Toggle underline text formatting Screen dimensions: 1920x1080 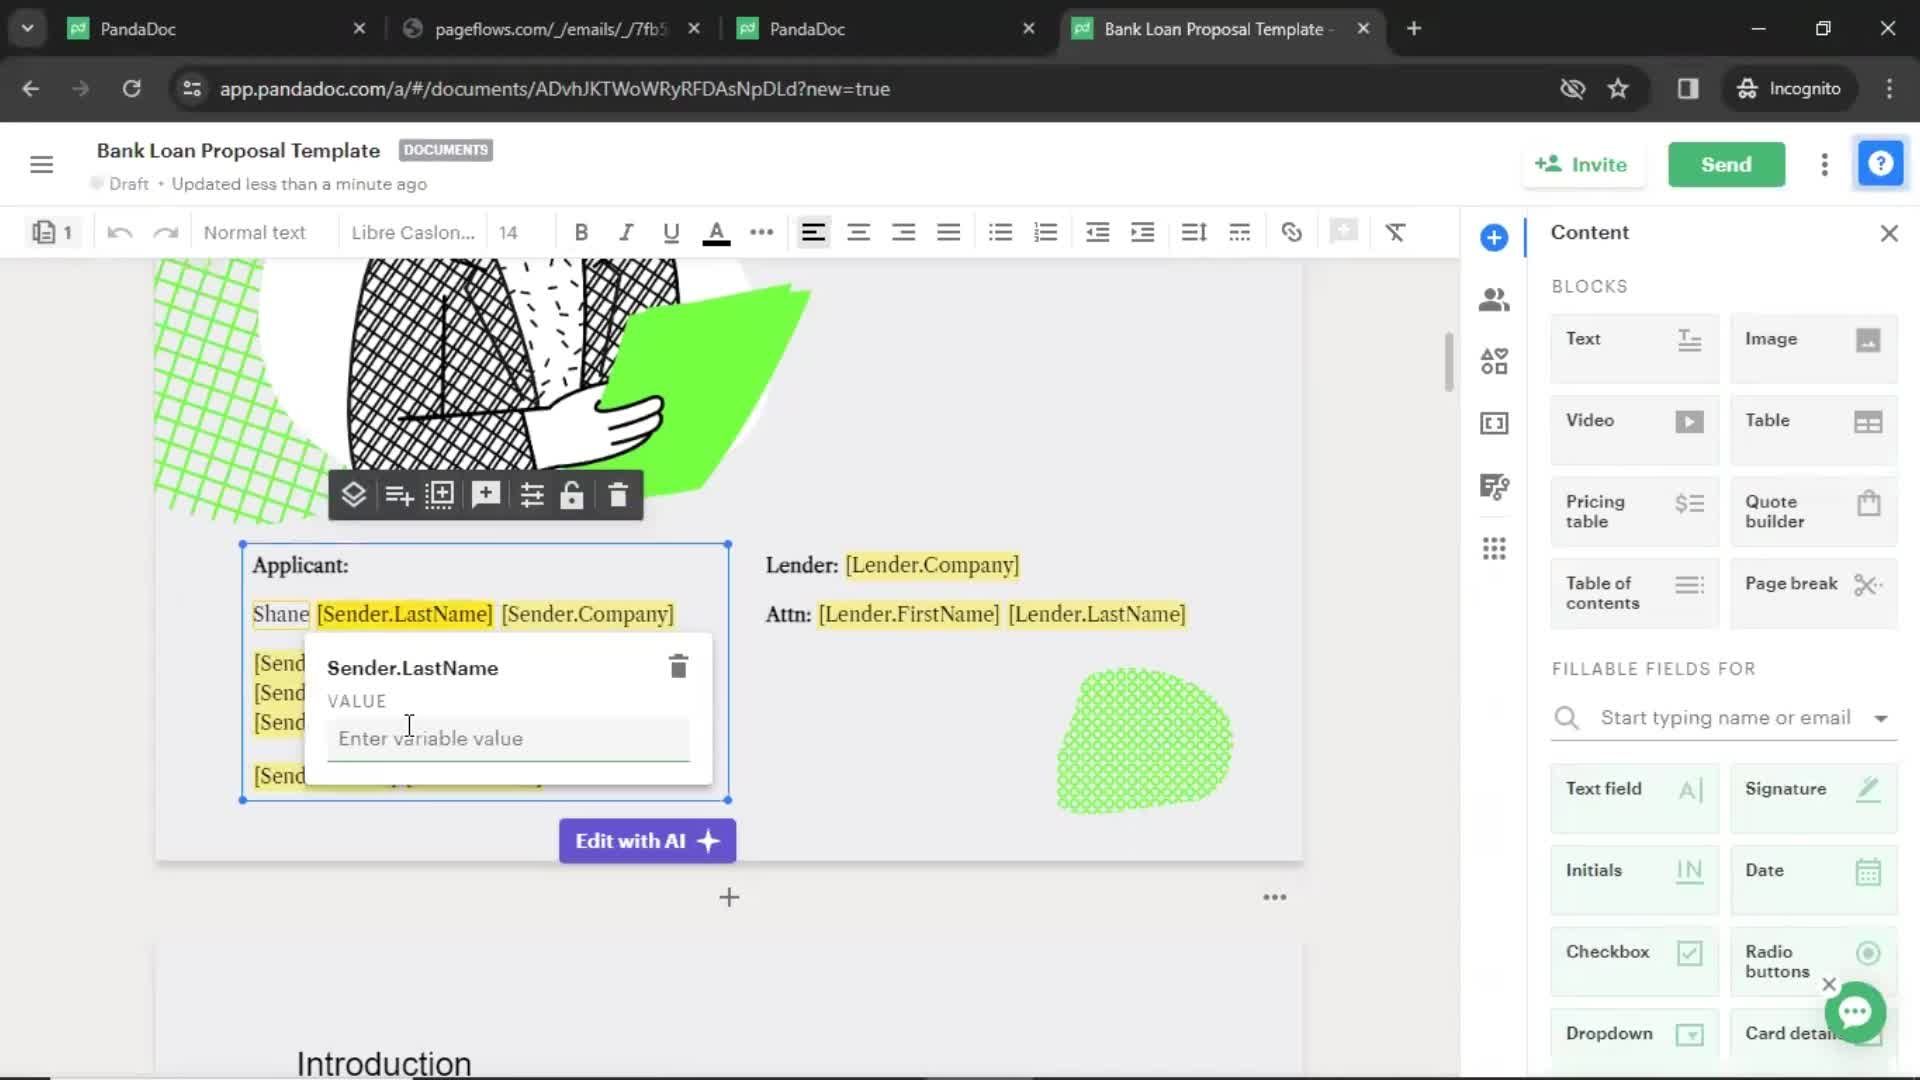(x=671, y=233)
